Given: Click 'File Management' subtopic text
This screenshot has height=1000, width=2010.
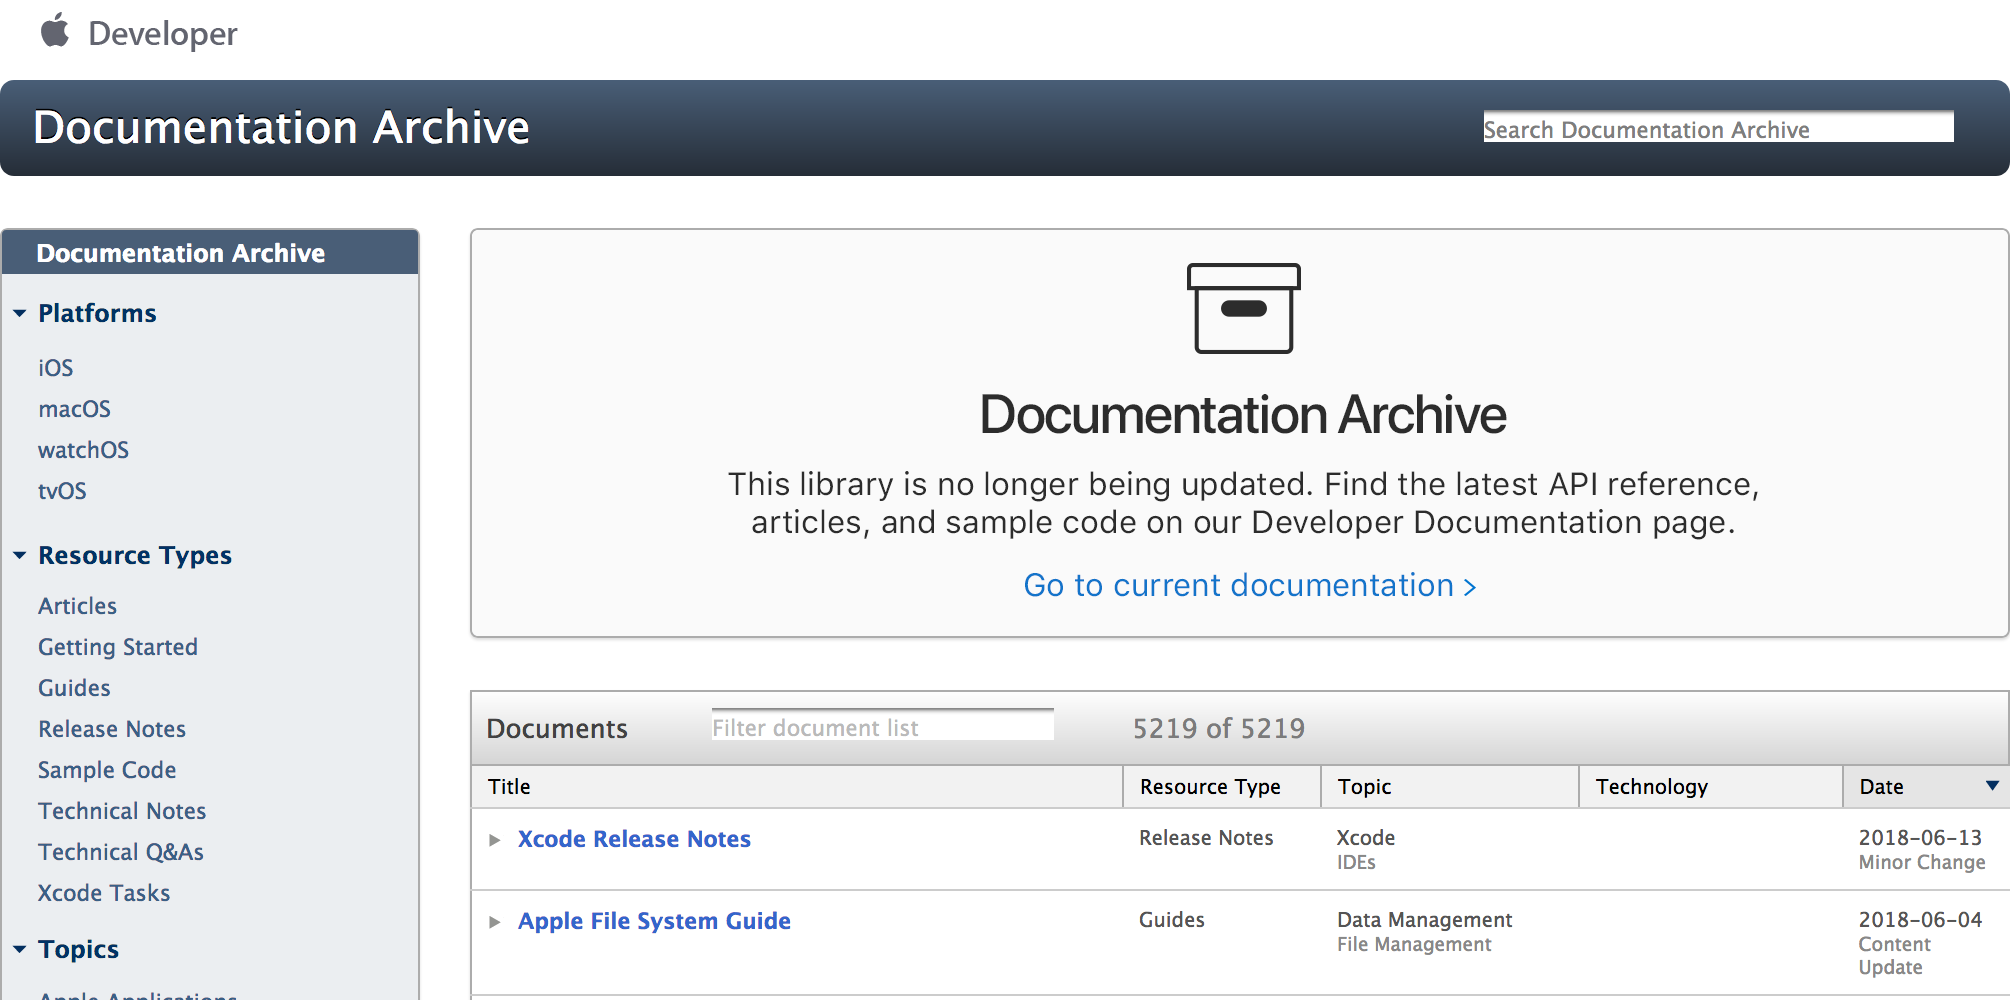Looking at the screenshot, I should 1414,944.
